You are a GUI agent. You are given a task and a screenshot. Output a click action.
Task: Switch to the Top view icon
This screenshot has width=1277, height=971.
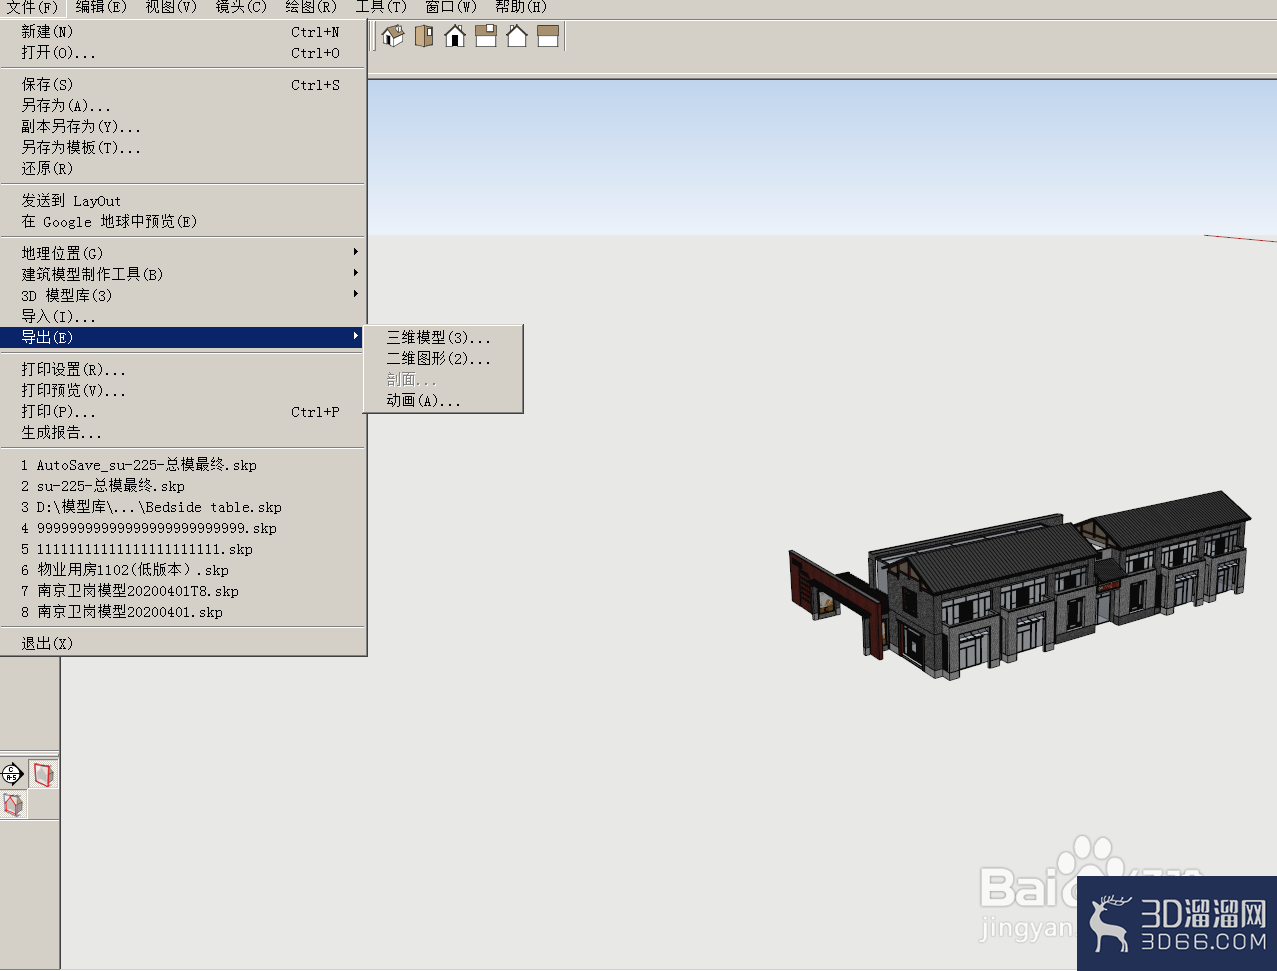tap(424, 37)
